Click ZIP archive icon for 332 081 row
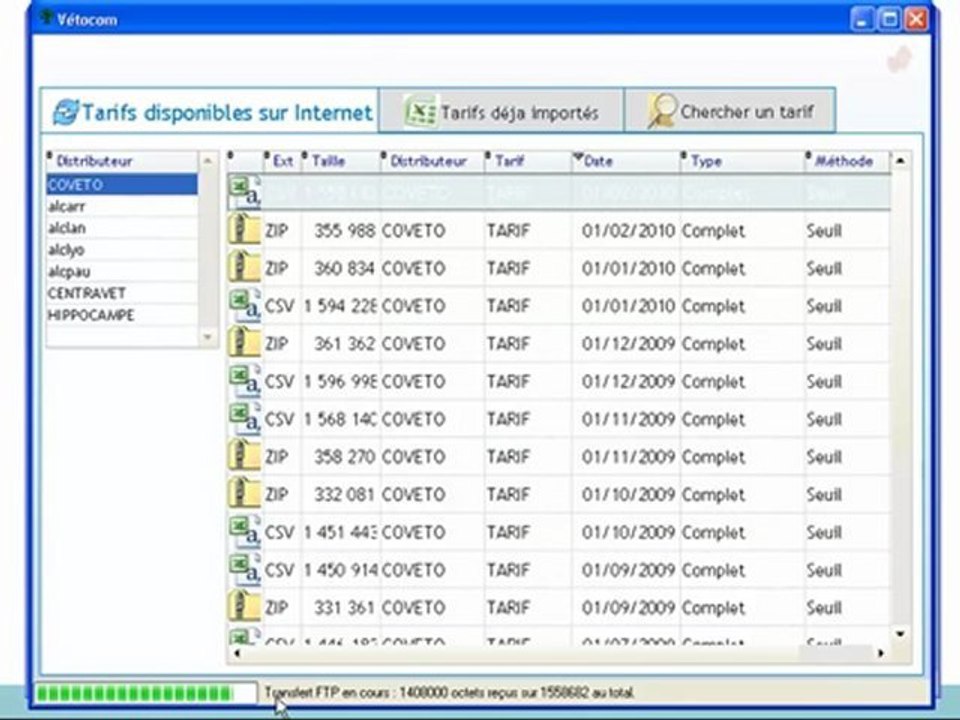 (245, 494)
